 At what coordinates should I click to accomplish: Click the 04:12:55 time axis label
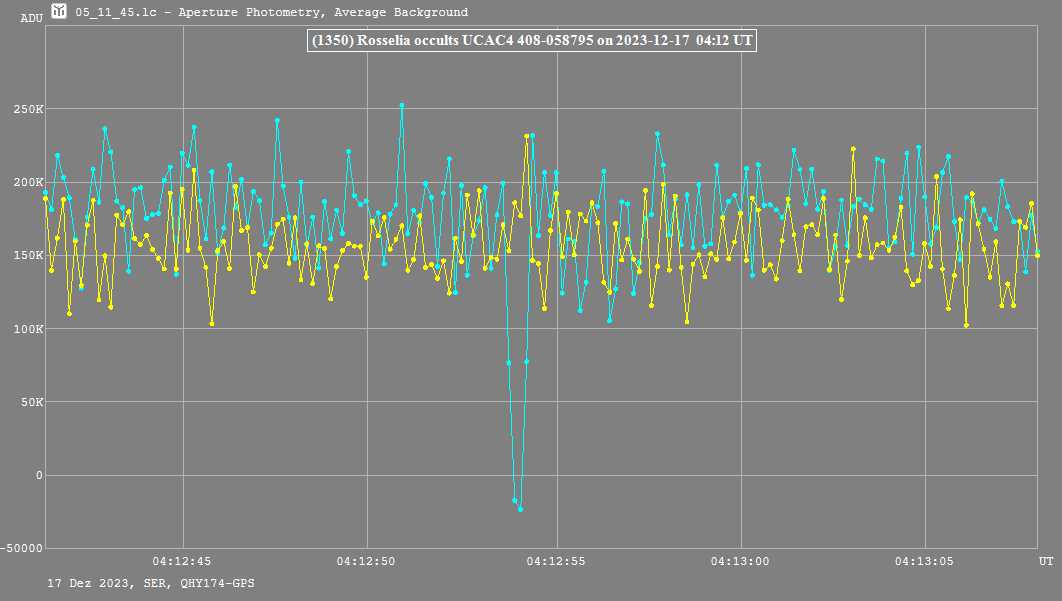[x=554, y=561]
